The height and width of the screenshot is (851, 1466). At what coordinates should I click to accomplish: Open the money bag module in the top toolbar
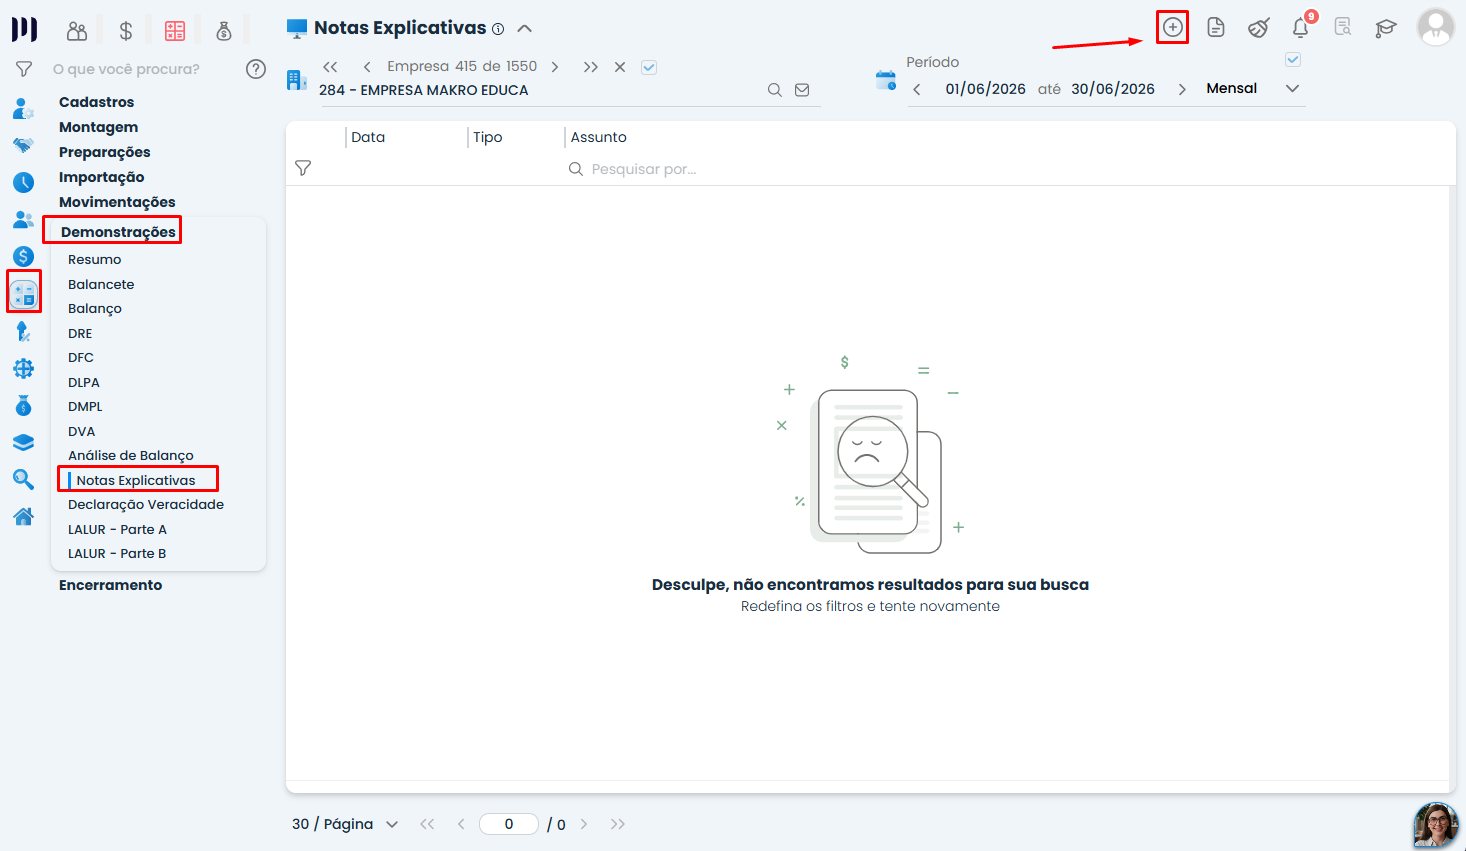[x=224, y=31]
